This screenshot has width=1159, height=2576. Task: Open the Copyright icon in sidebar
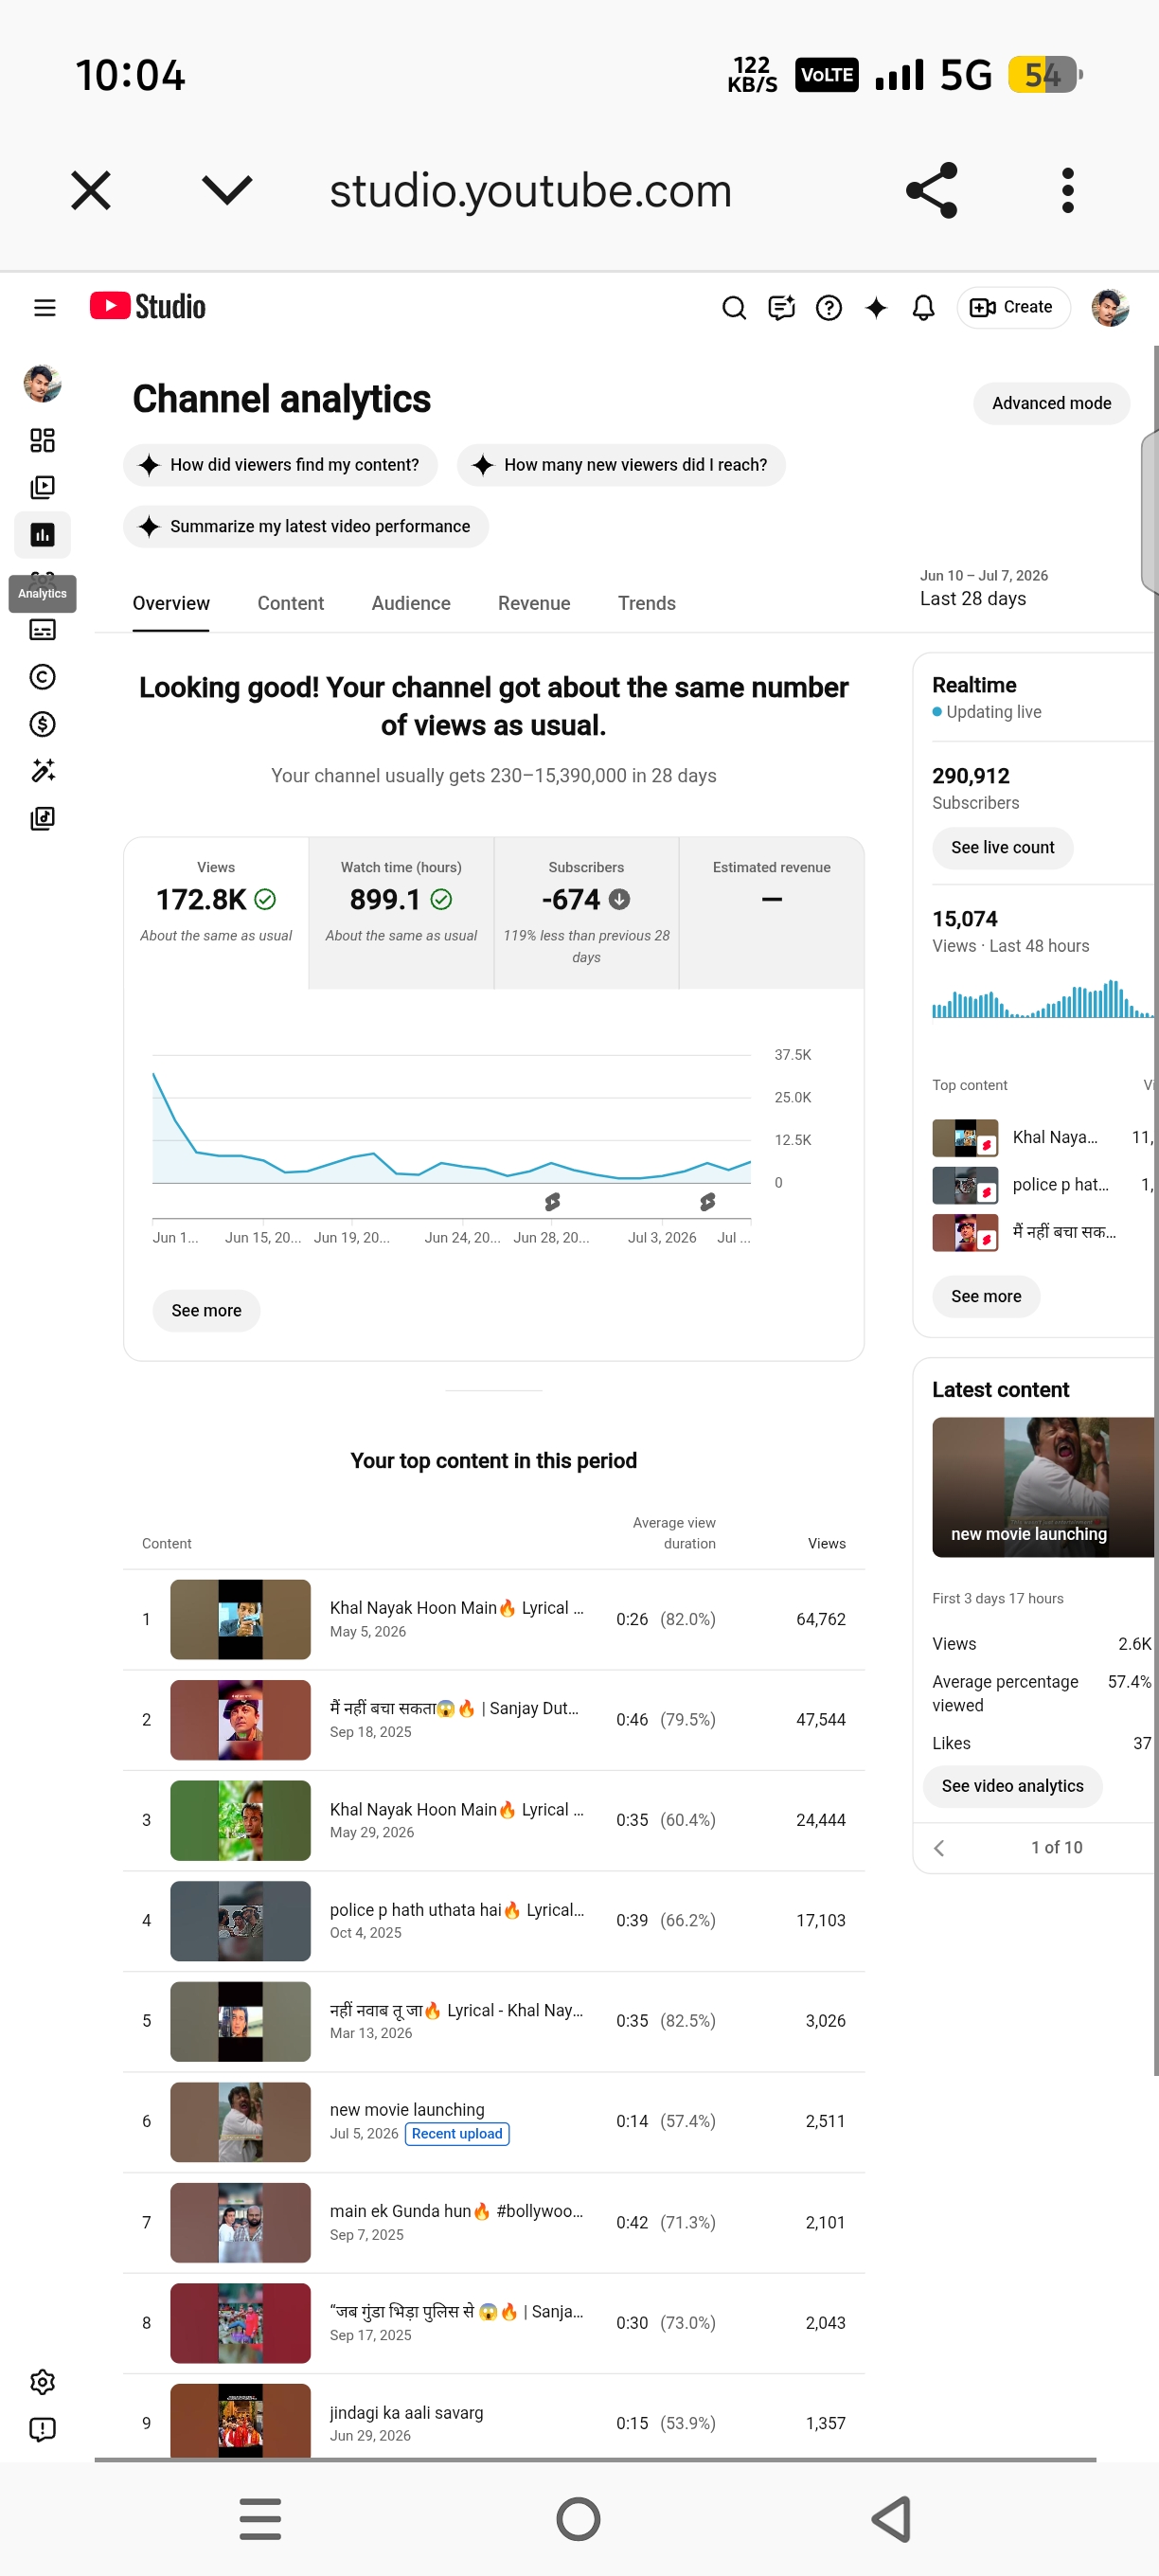[x=42, y=677]
